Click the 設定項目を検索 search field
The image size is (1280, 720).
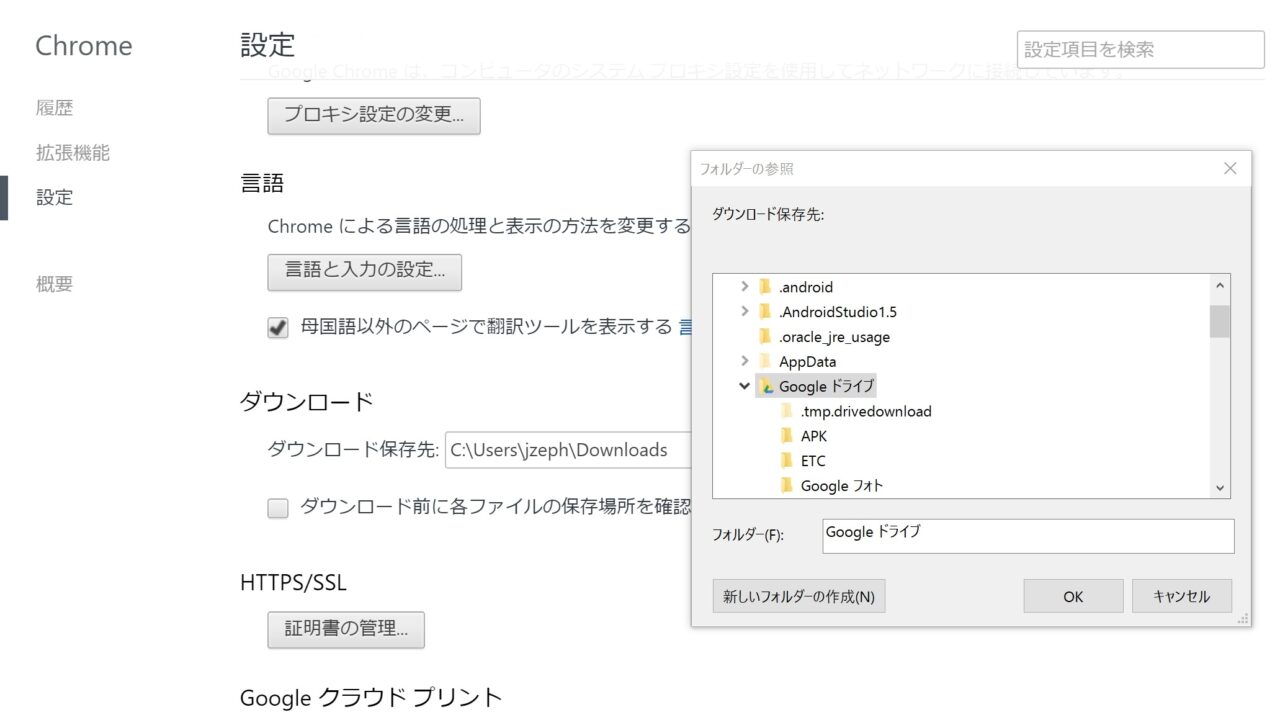pyautogui.click(x=1140, y=49)
